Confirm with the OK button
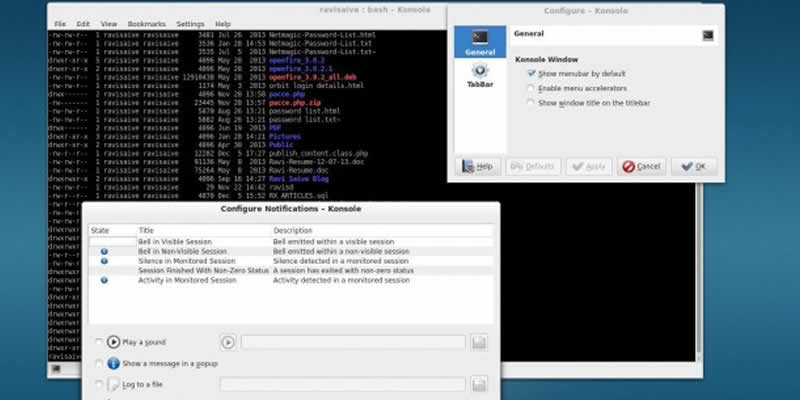800x400 pixels. coord(694,166)
